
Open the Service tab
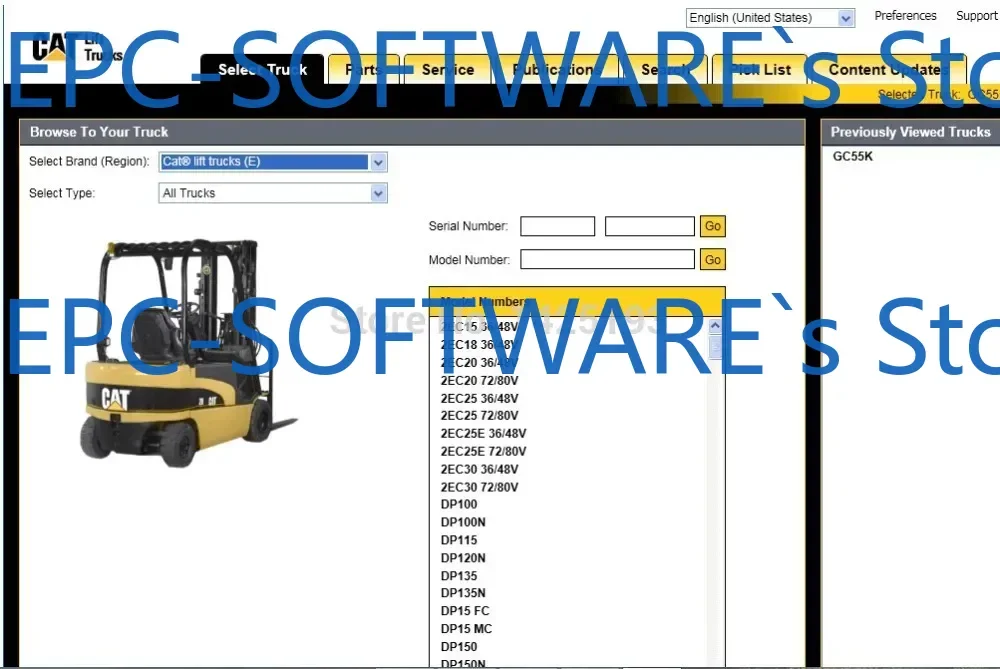click(x=448, y=70)
